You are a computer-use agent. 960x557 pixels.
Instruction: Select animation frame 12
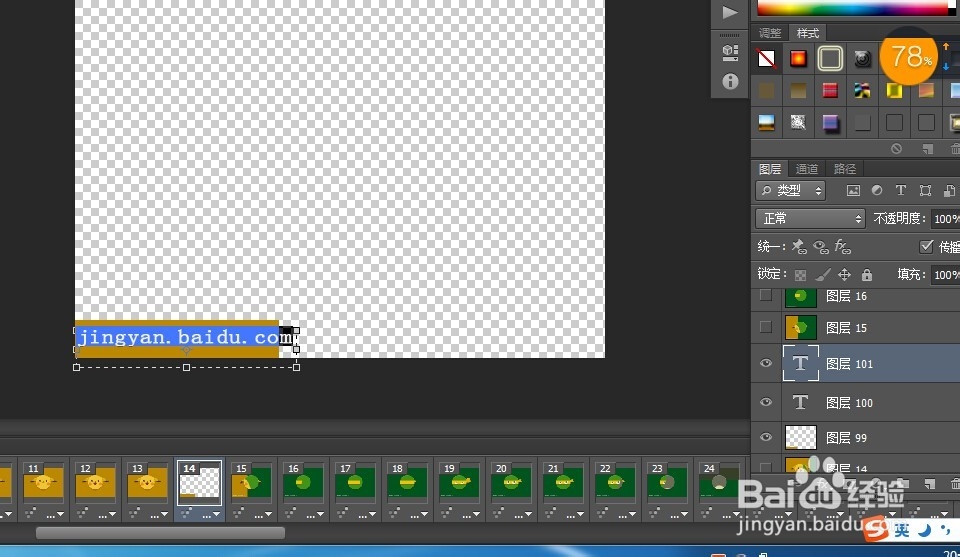96,482
